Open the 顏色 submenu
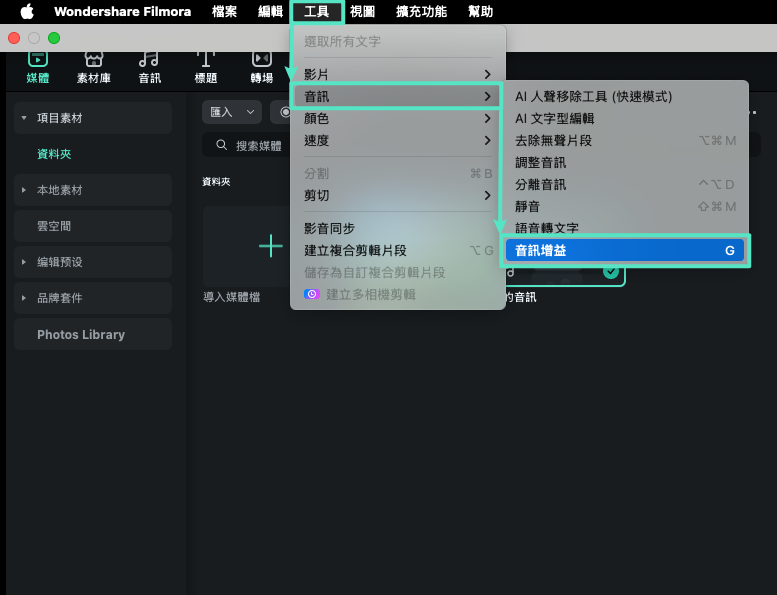This screenshot has width=777, height=595. click(397, 118)
